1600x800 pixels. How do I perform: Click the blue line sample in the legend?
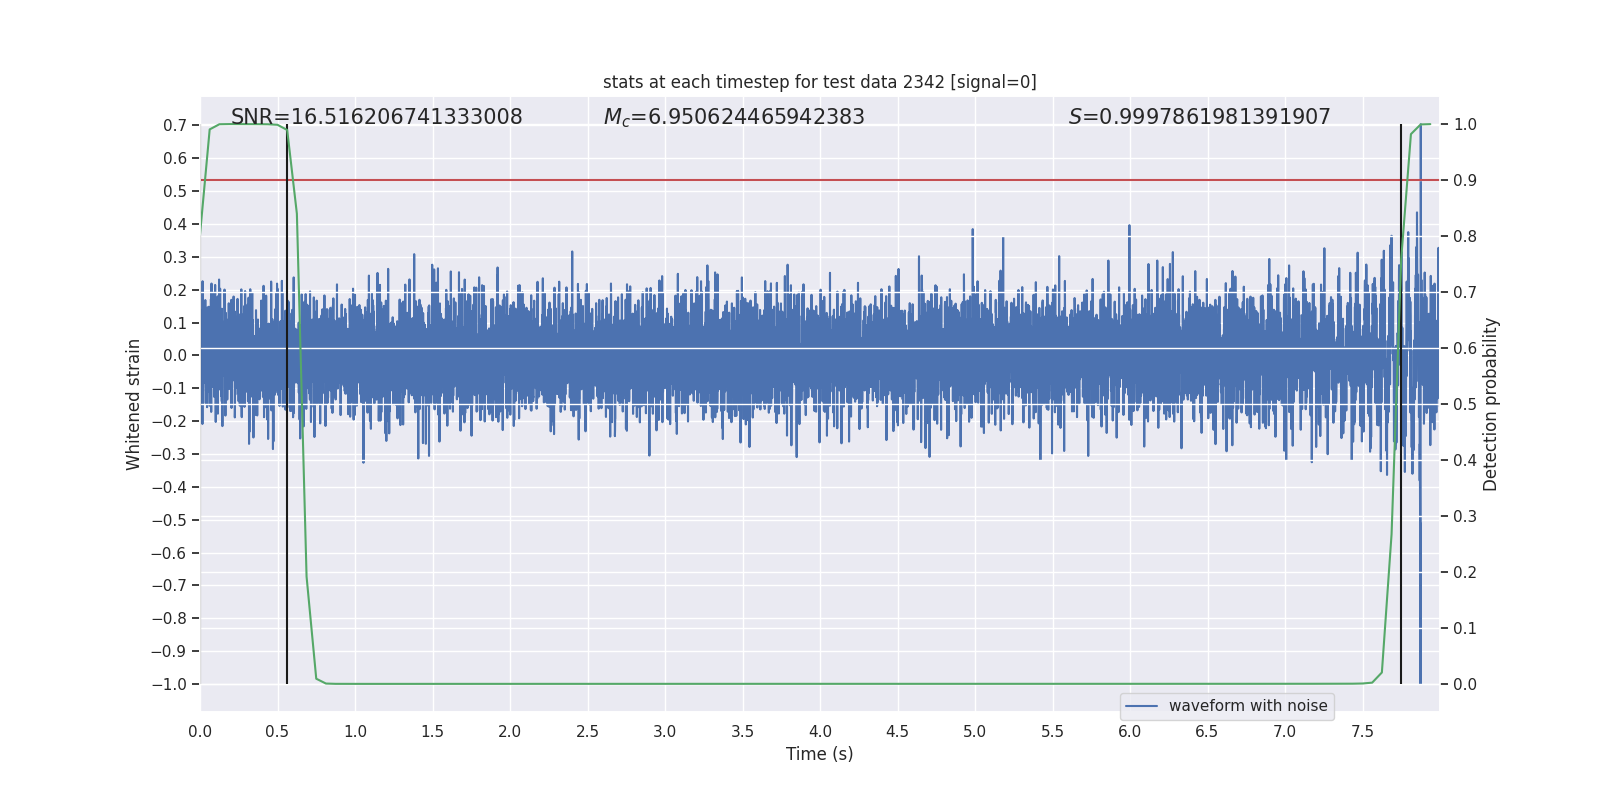1142,706
